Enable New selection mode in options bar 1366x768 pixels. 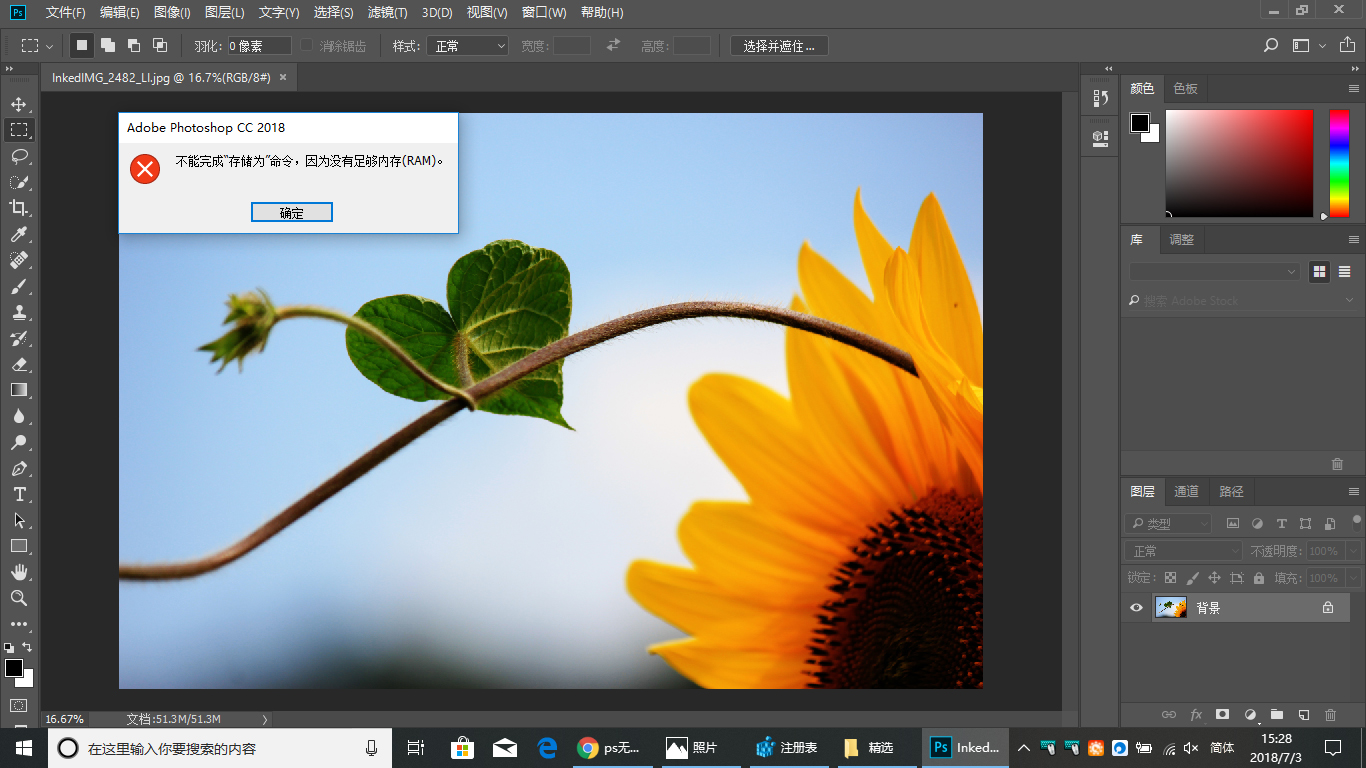coord(82,45)
